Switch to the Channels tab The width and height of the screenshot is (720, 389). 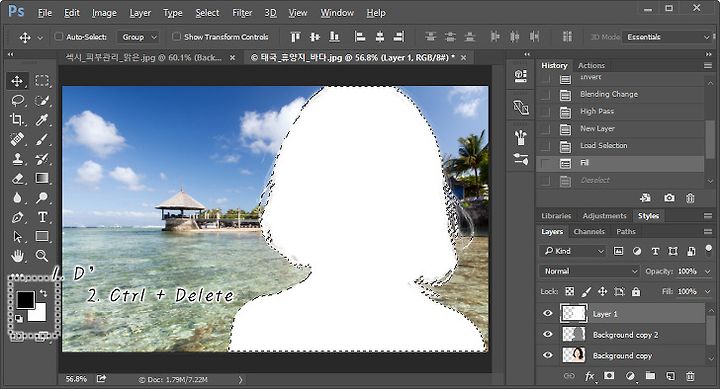(x=589, y=231)
